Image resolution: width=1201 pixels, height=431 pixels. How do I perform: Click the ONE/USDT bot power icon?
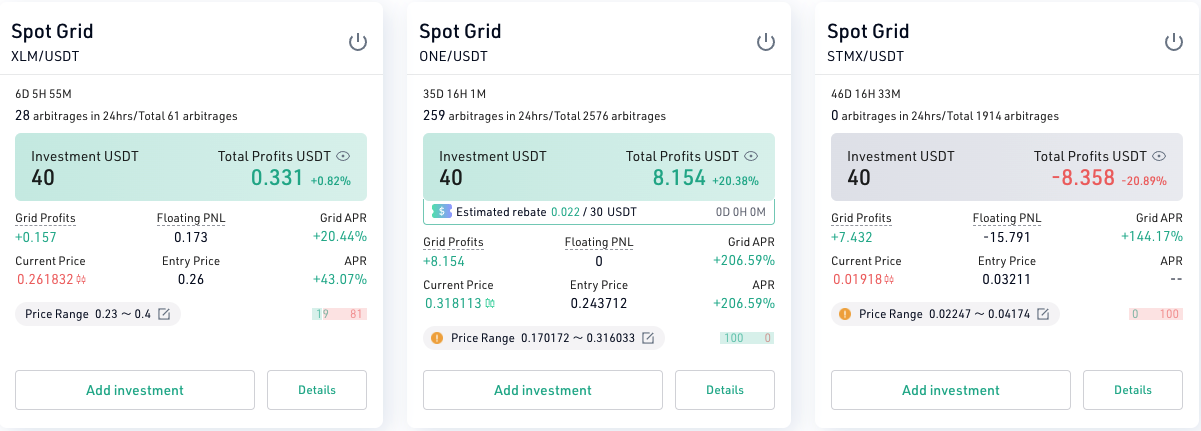coord(765,42)
